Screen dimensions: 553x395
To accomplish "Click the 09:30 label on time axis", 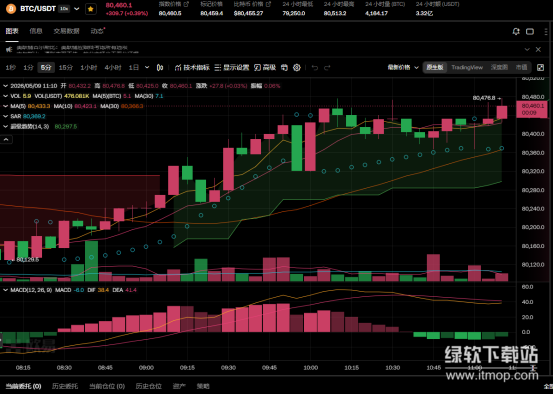I will [x=229, y=367].
